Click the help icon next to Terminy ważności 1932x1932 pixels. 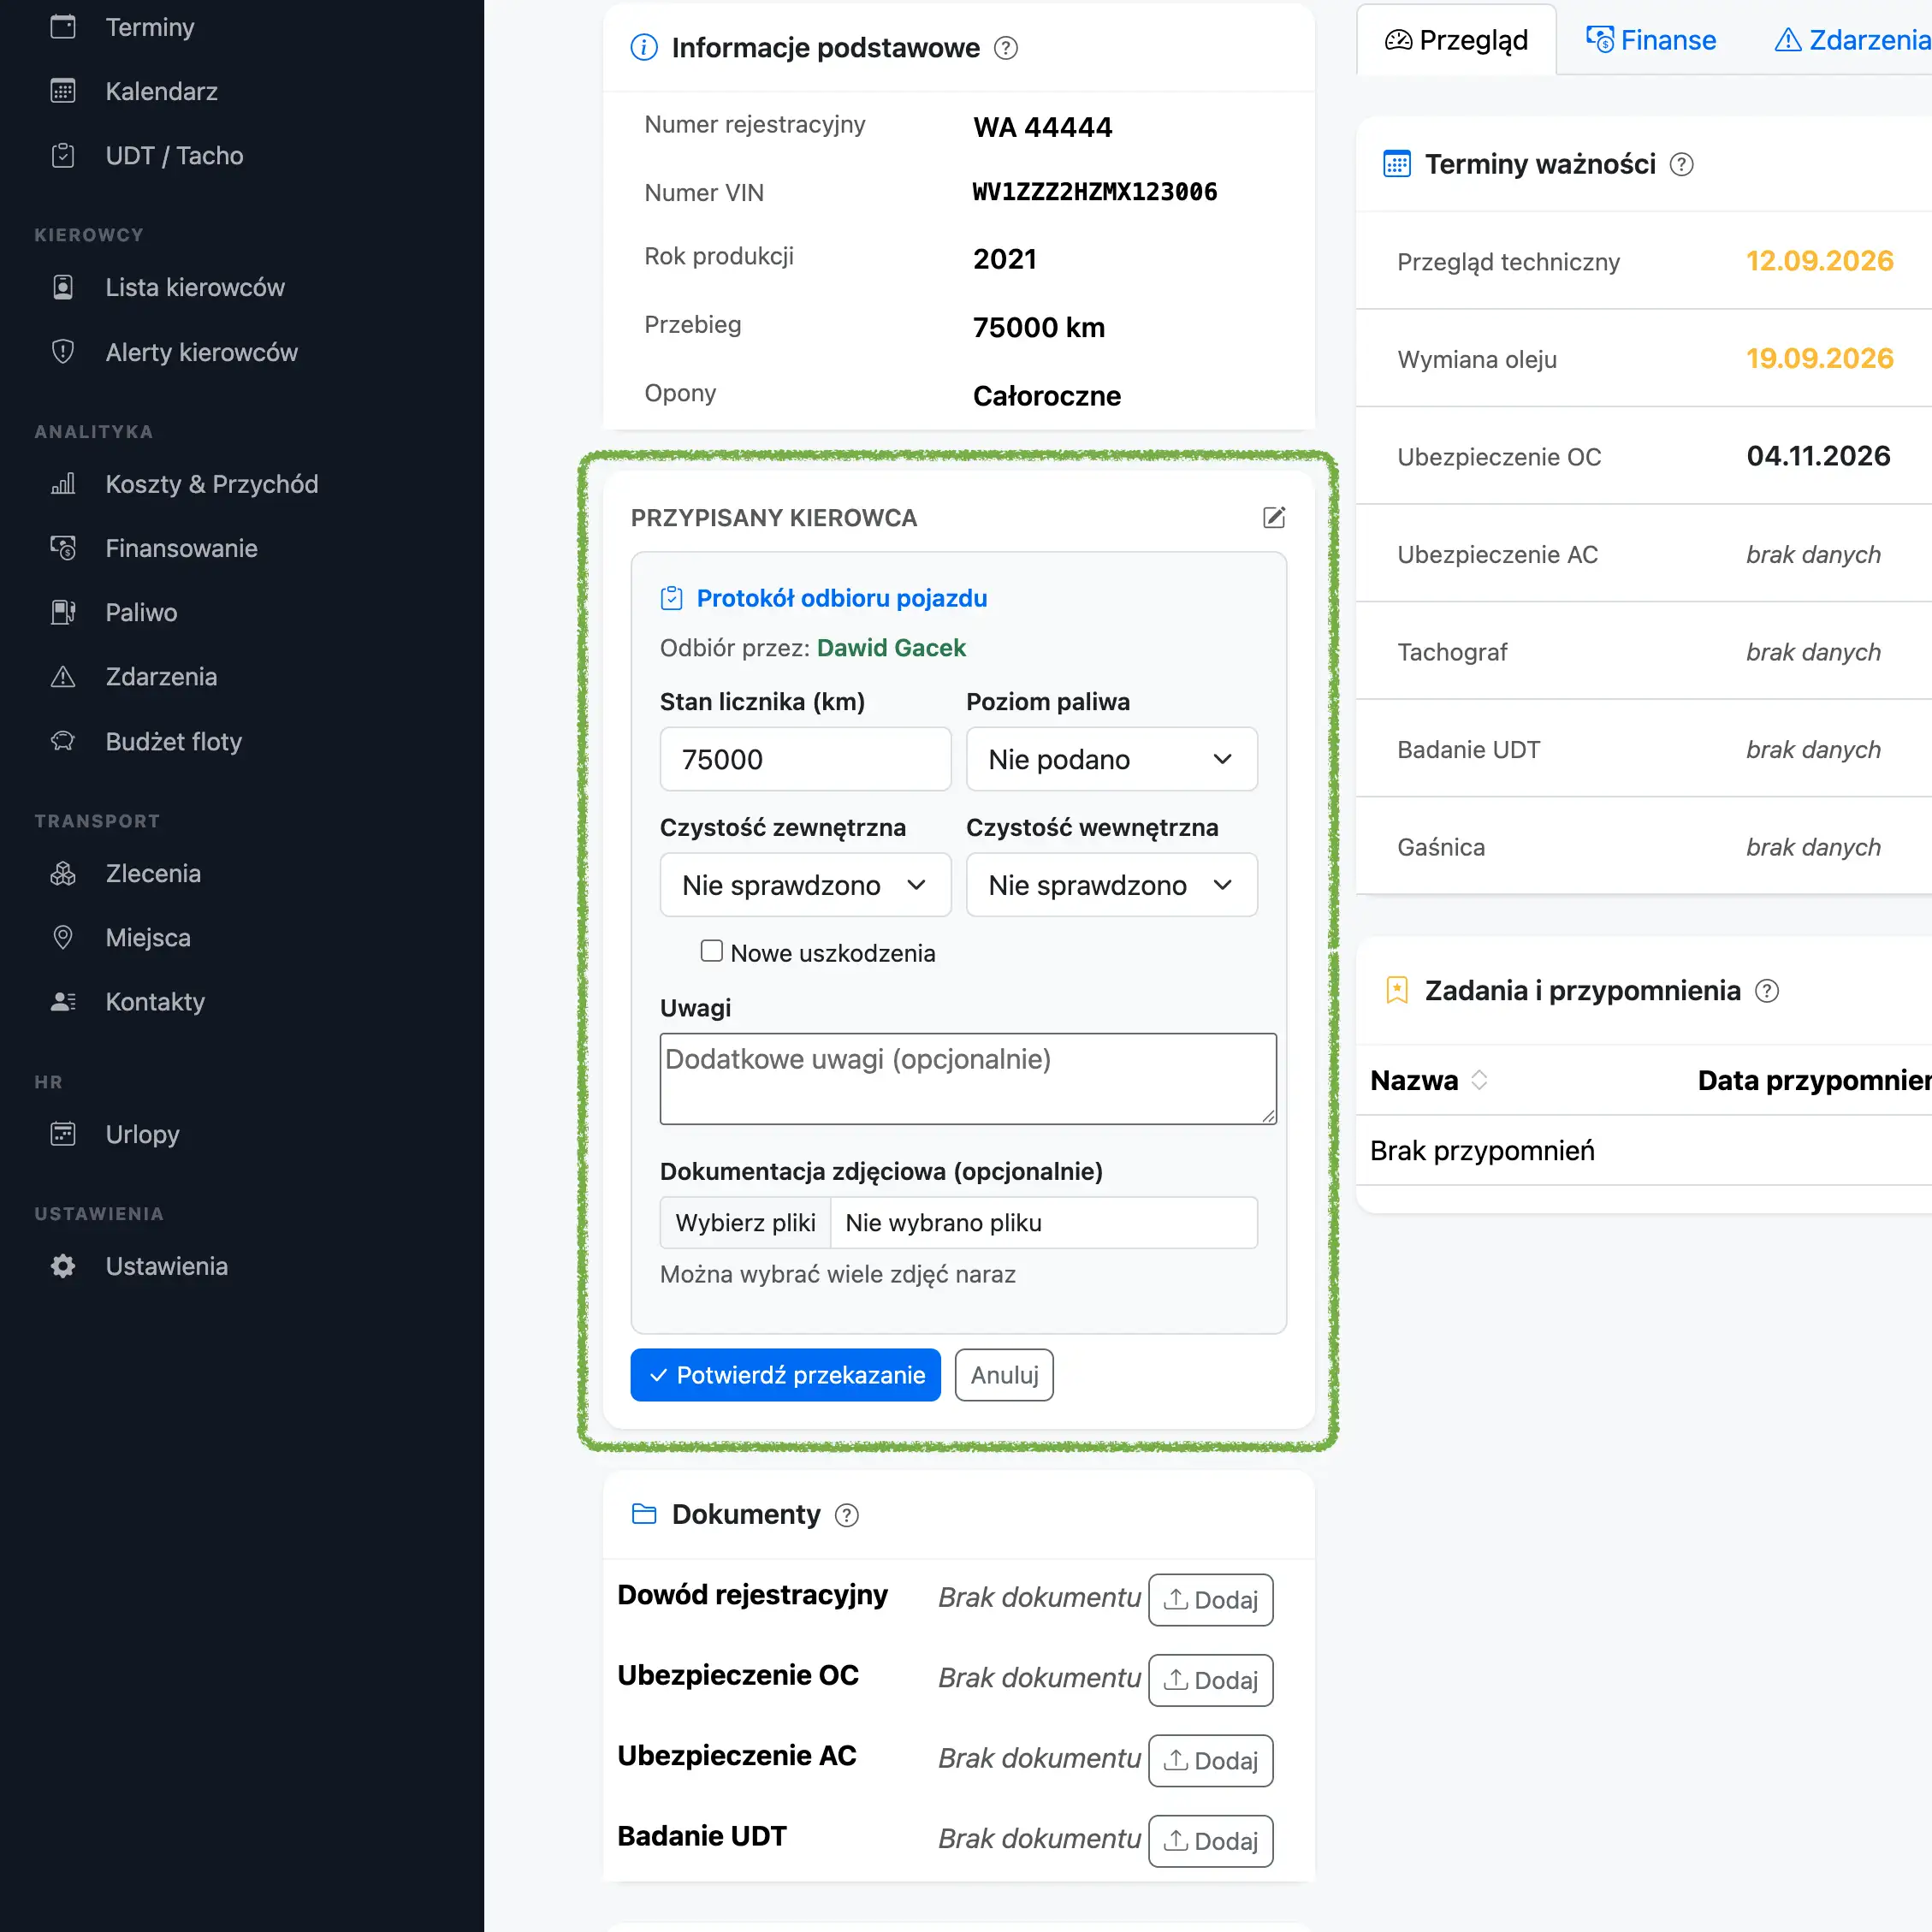coord(1681,164)
